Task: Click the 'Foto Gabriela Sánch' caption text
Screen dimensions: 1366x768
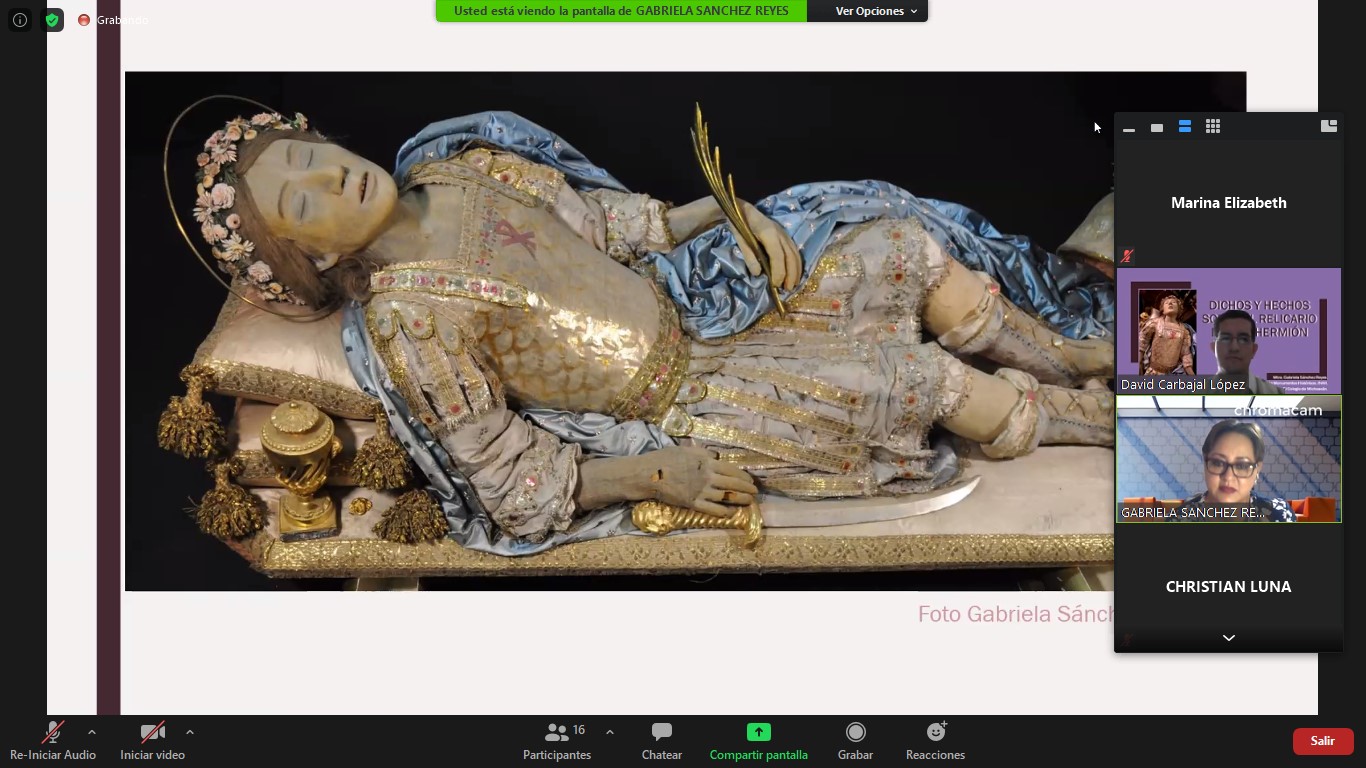Action: click(1015, 614)
